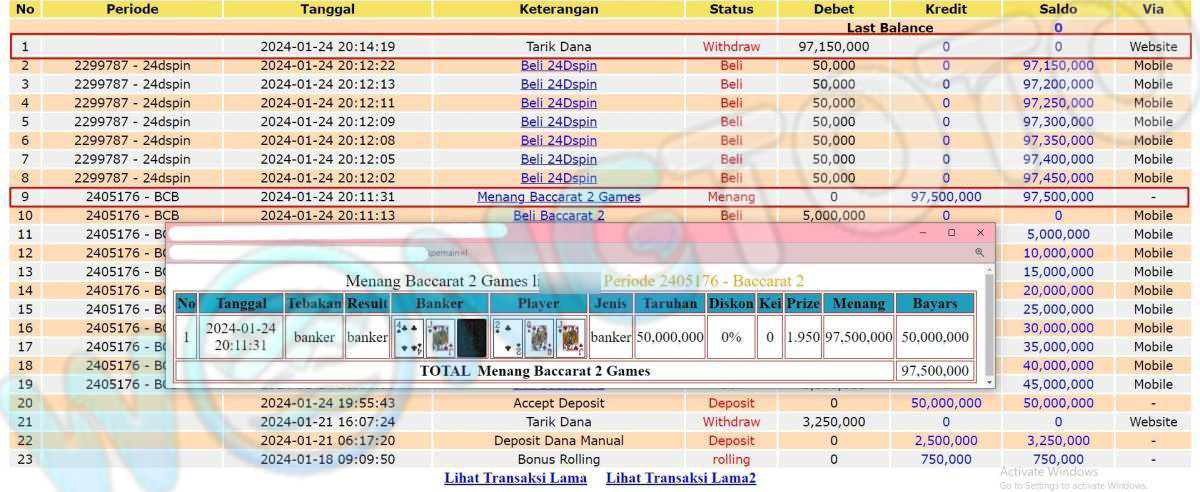Open Lihat Transaksi Lama2 link
The height and width of the screenshot is (492, 1200).
click(681, 478)
